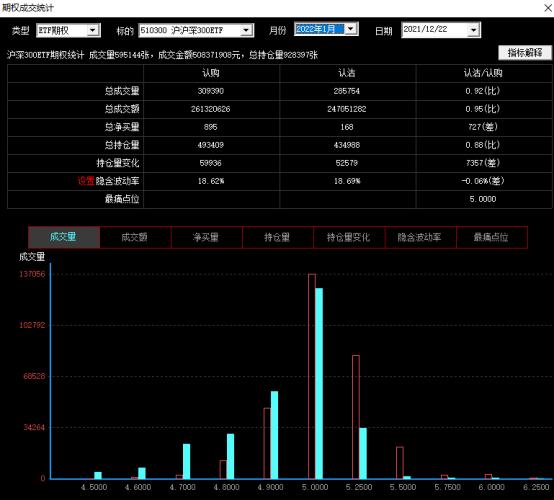This screenshot has height=500, width=554.
Task: Select the 成交量 chart tab
Action: [x=64, y=237]
